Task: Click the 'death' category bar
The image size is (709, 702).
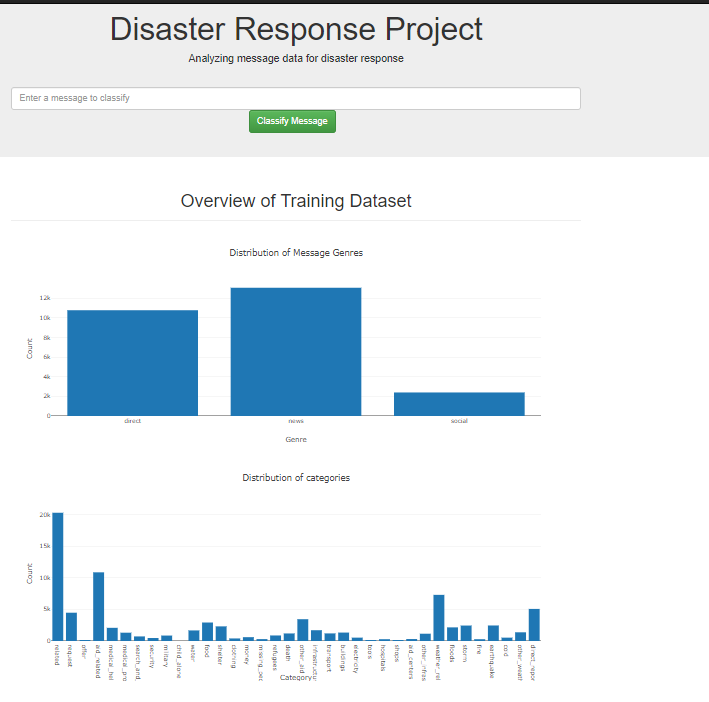Action: (x=289, y=637)
